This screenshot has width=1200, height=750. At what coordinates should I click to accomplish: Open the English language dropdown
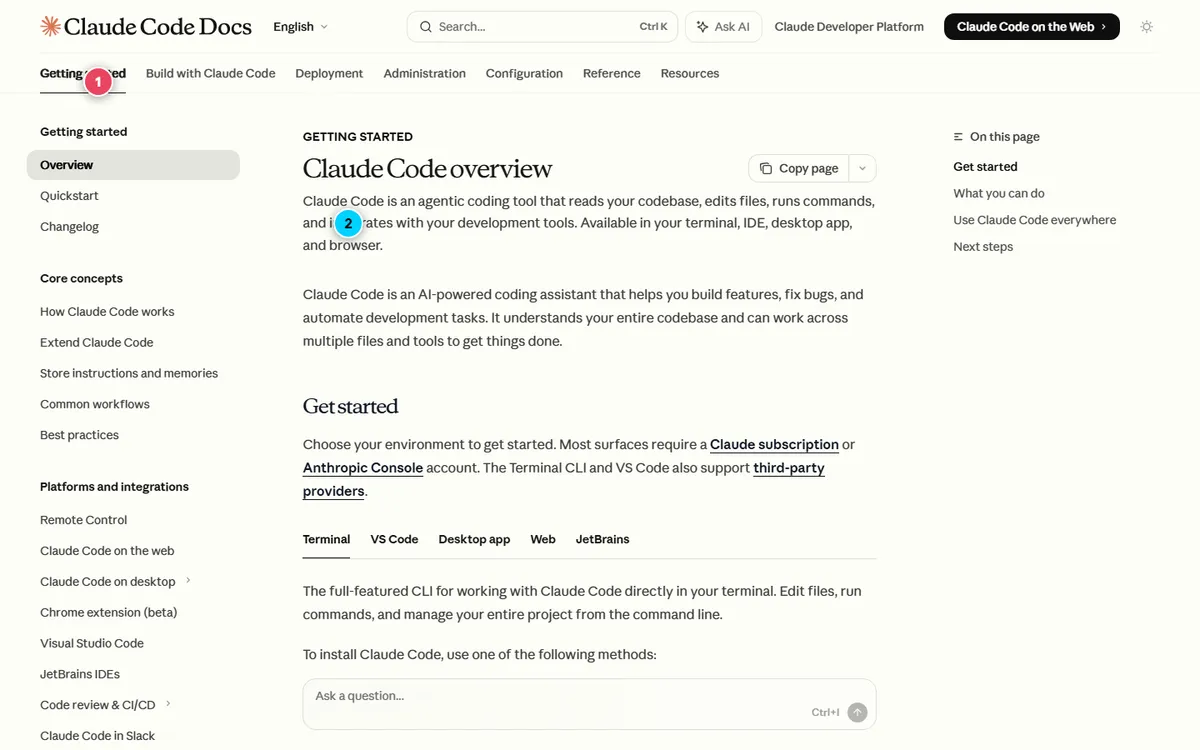(299, 27)
